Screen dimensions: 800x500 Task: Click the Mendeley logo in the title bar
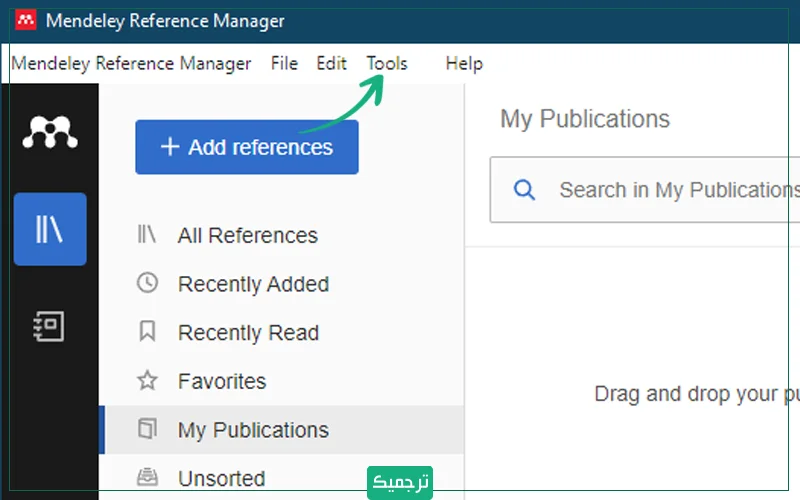26,20
